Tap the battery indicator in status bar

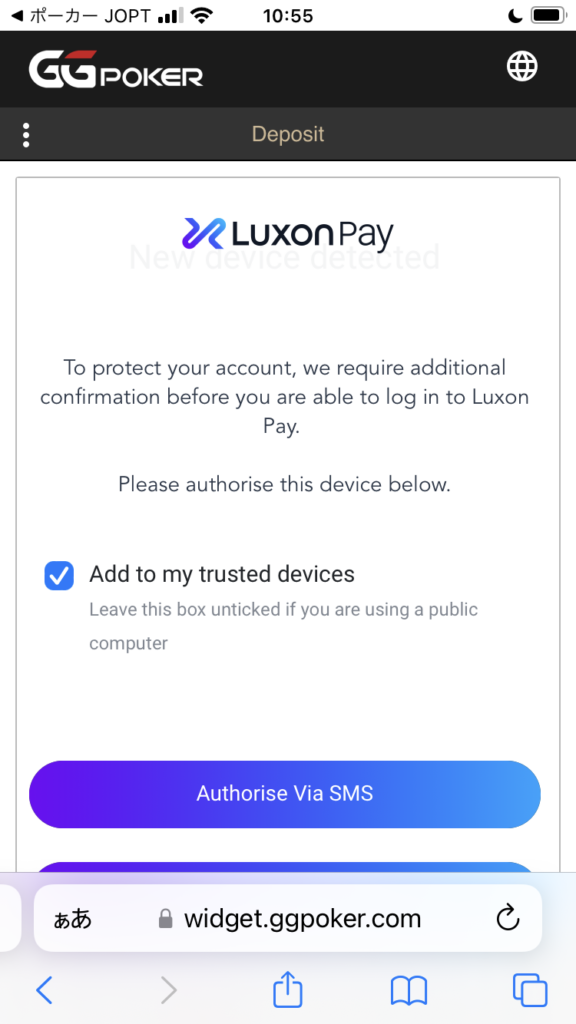[547, 15]
